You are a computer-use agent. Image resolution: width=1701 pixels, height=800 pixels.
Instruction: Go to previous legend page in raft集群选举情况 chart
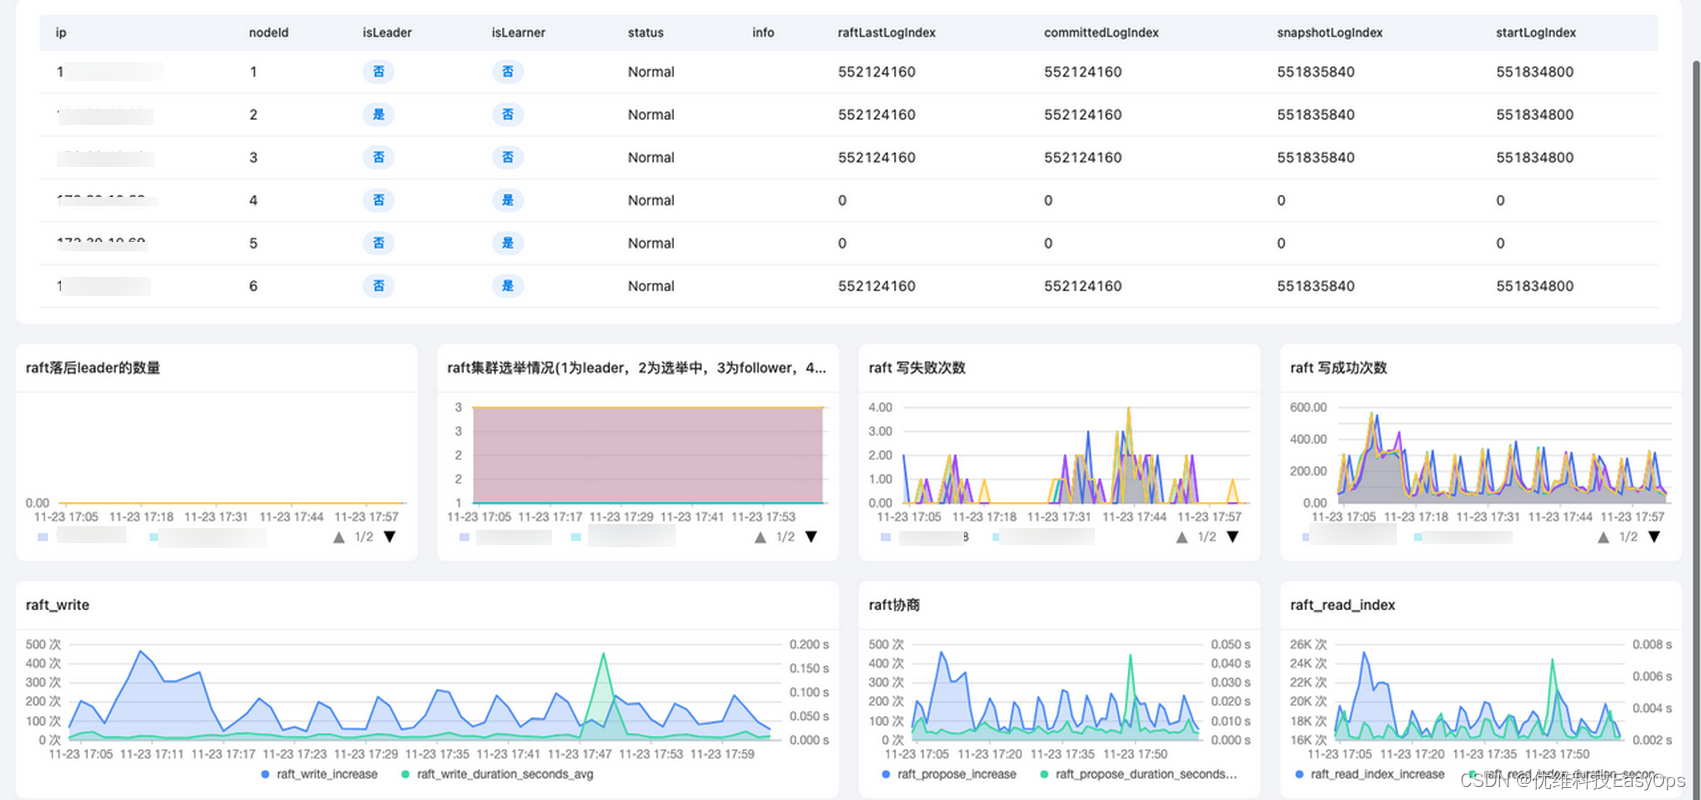point(760,537)
